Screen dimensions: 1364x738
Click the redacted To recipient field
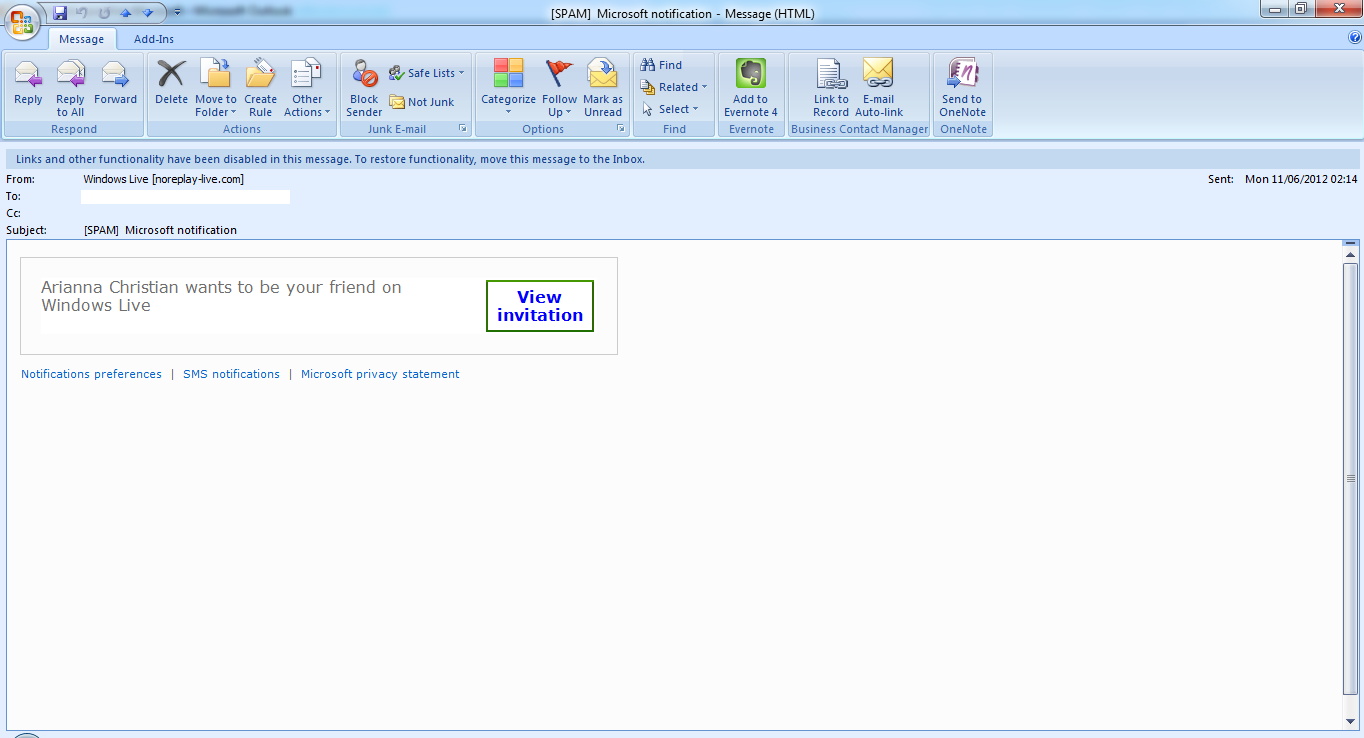[x=185, y=197]
